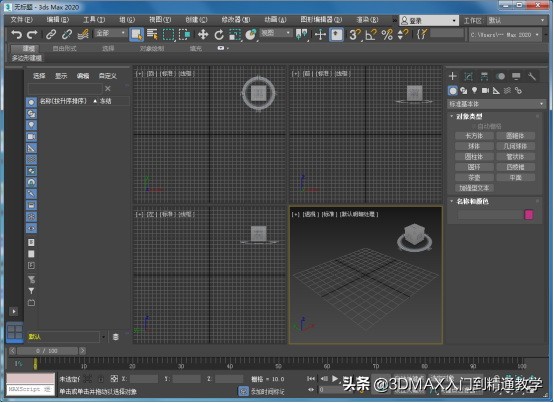Click the object name input field
The width and height of the screenshot is (554, 403).
coord(489,214)
